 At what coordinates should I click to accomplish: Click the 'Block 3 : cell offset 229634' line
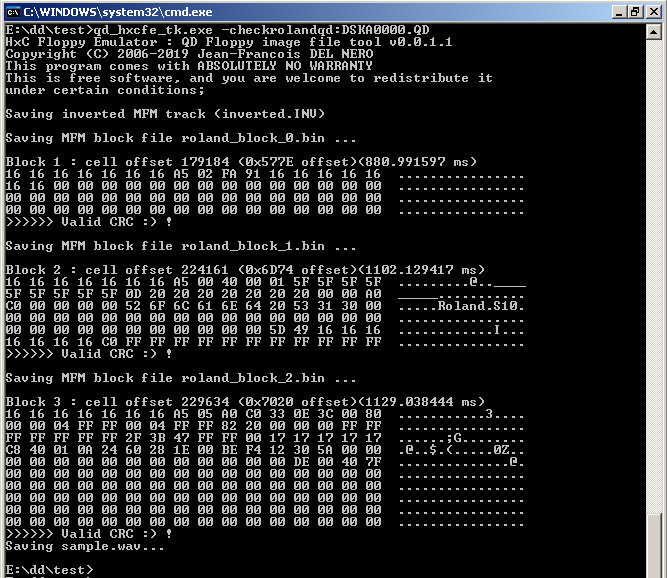click(x=245, y=402)
